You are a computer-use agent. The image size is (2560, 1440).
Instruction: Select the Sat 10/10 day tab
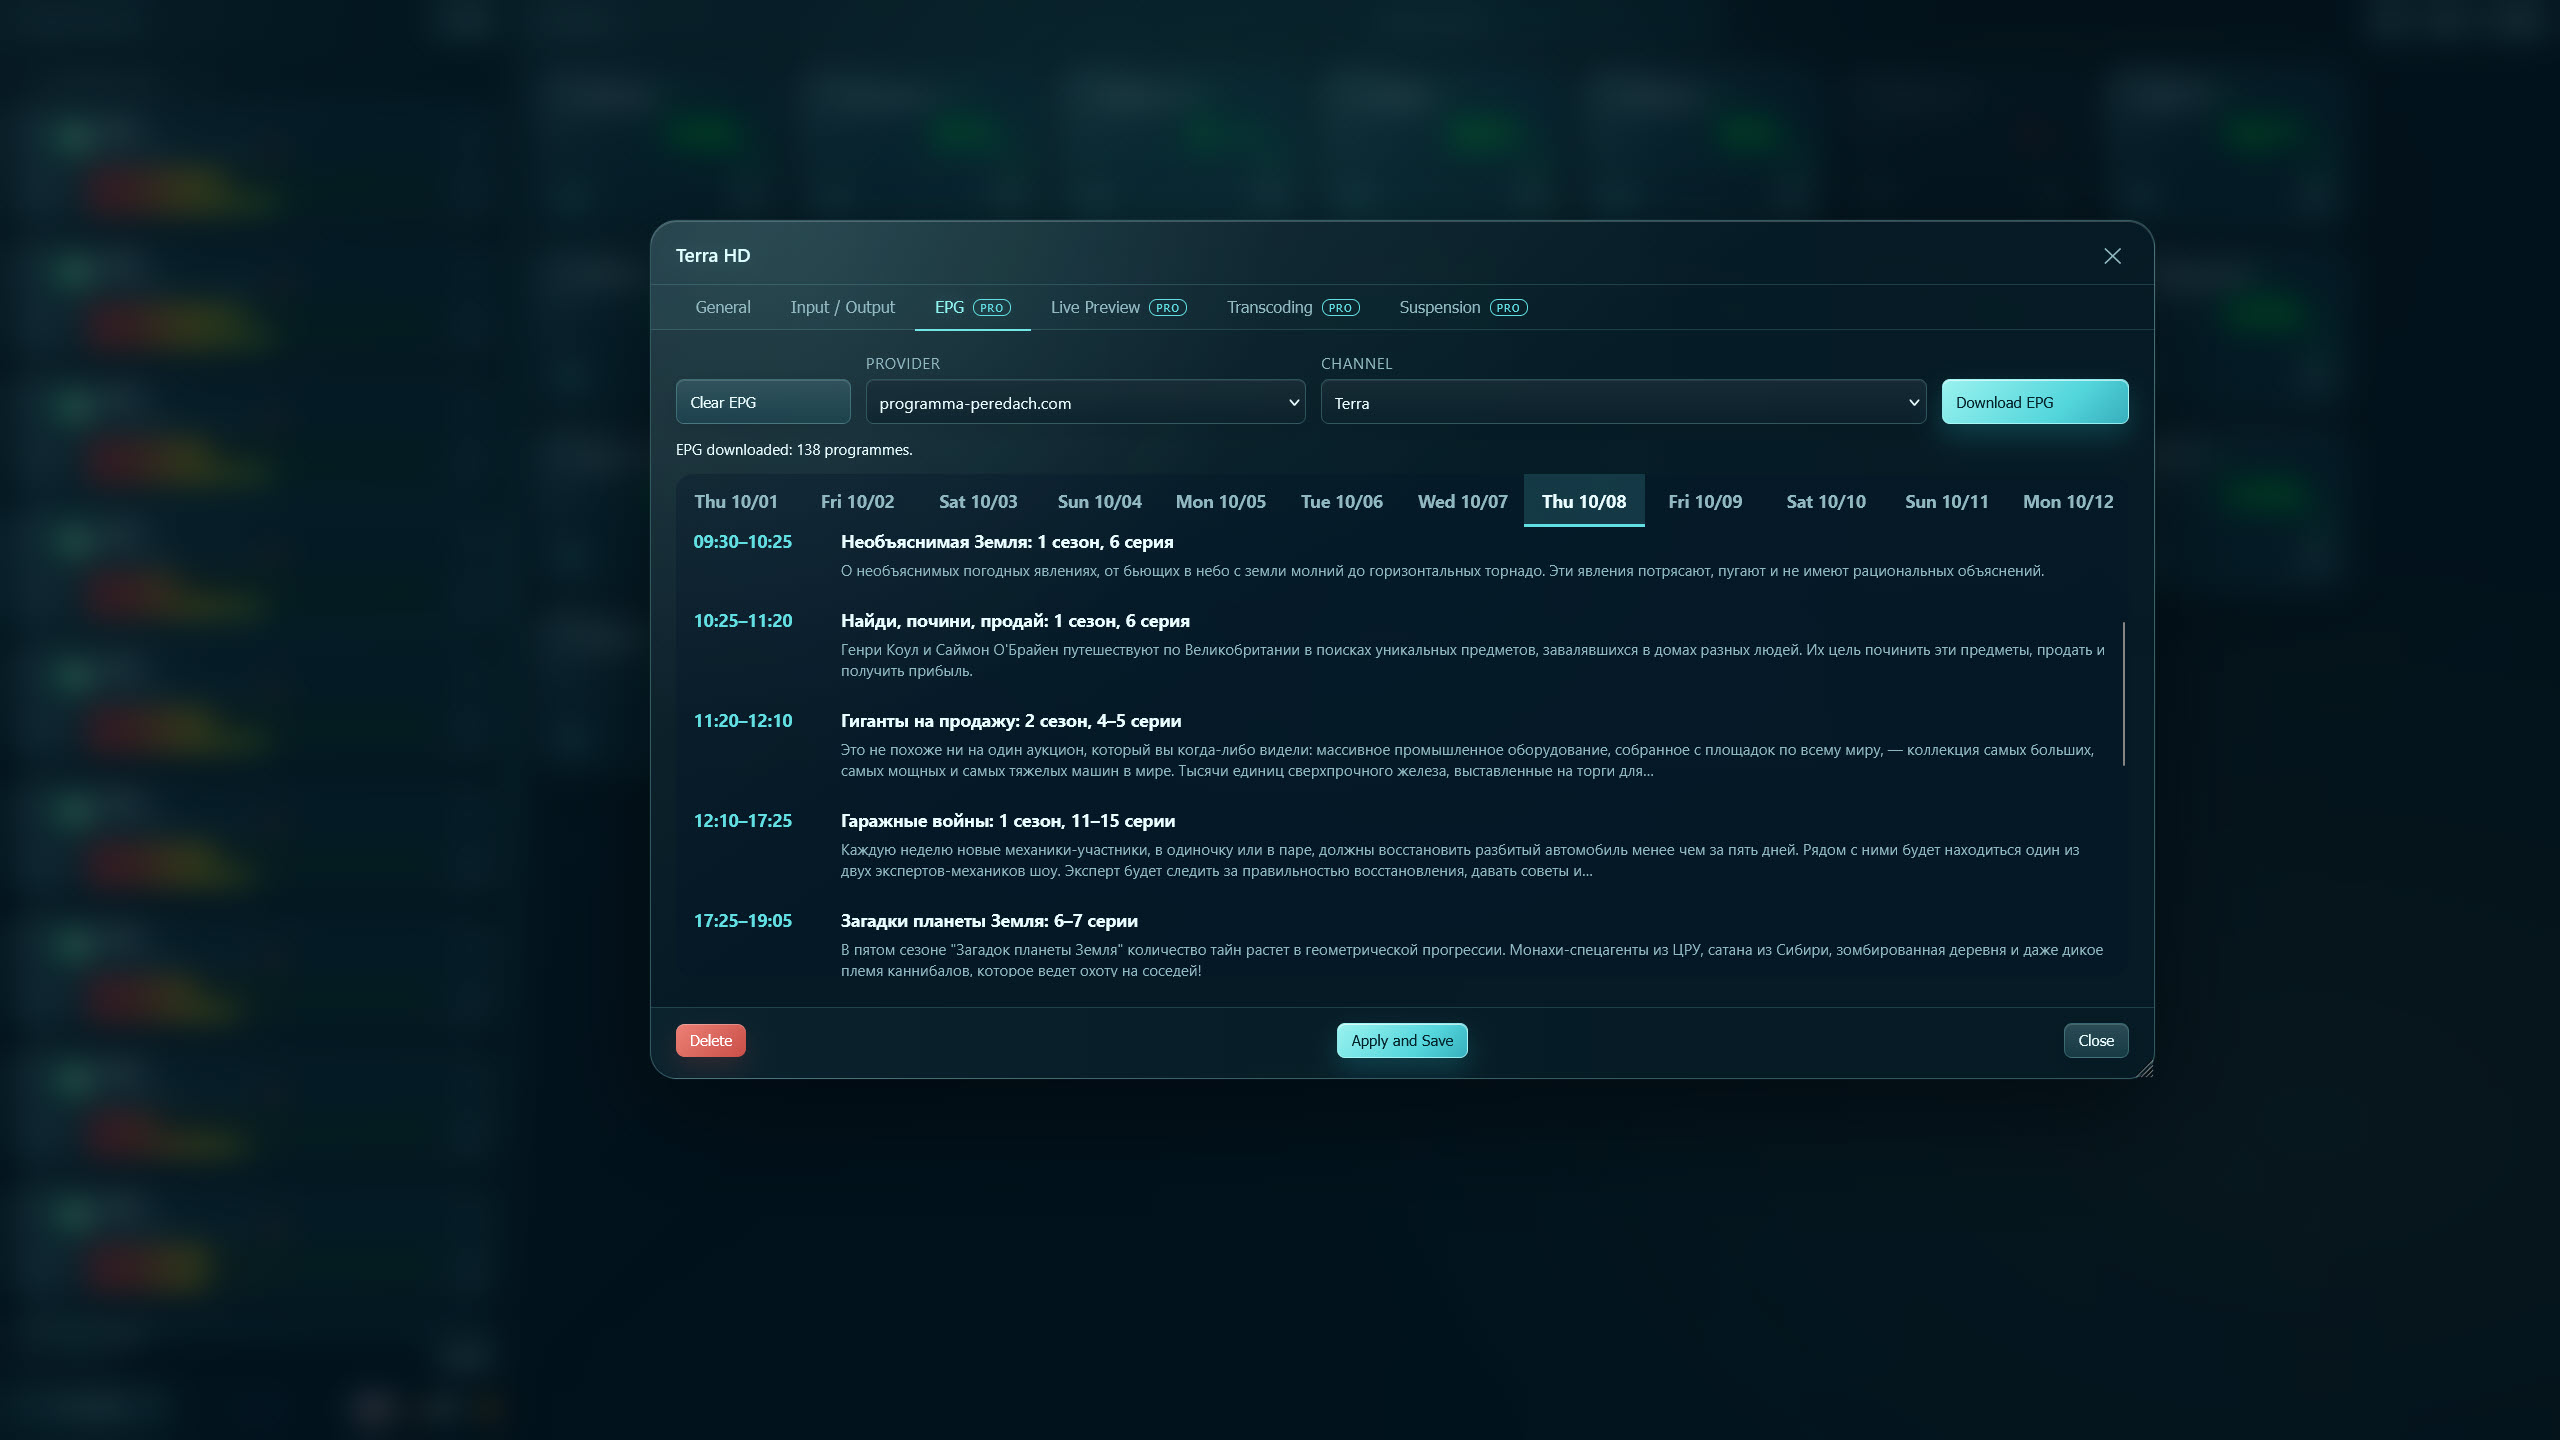1826,501
